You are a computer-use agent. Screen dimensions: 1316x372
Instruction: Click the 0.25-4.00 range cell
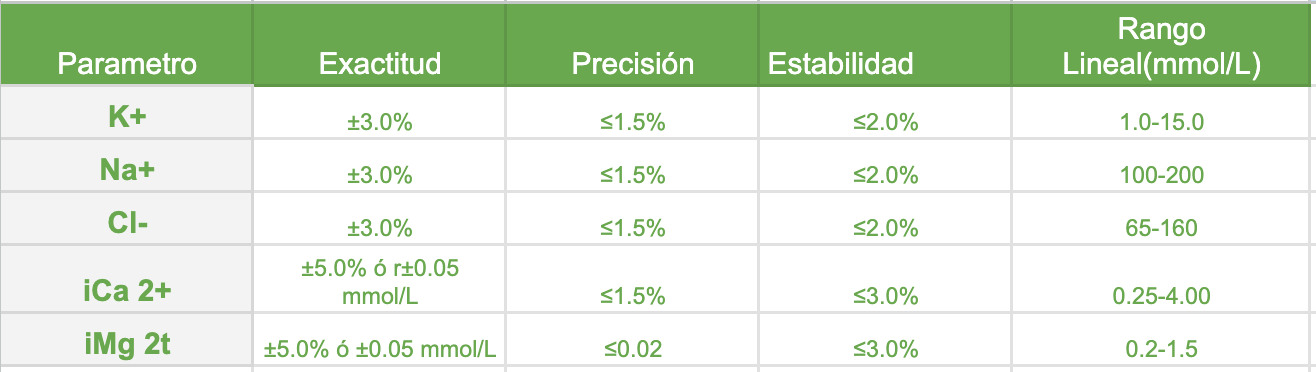1163,279
